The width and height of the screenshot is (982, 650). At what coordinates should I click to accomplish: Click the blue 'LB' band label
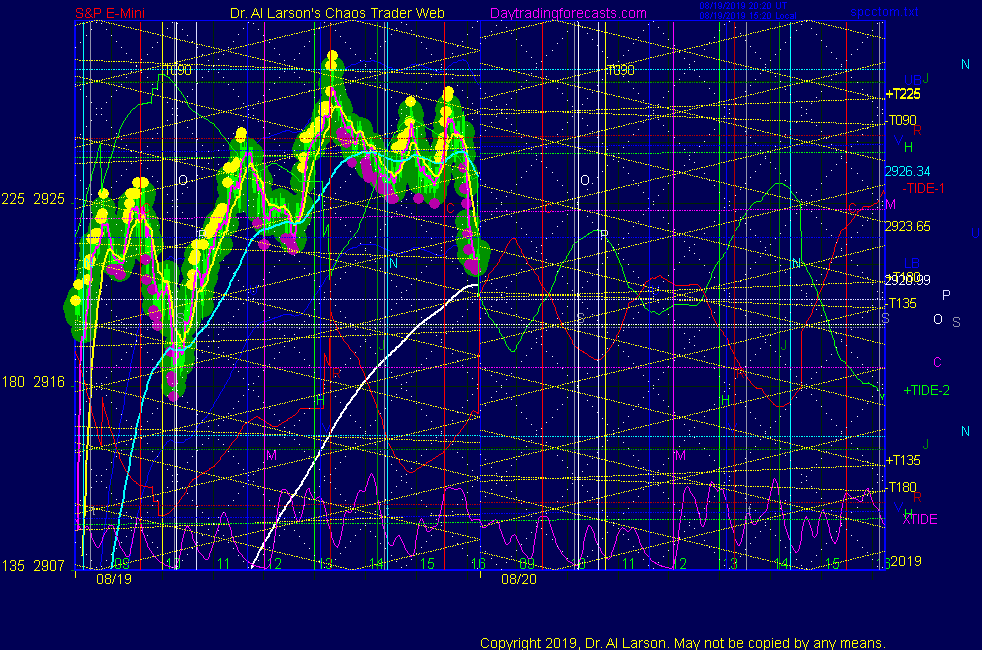click(911, 263)
